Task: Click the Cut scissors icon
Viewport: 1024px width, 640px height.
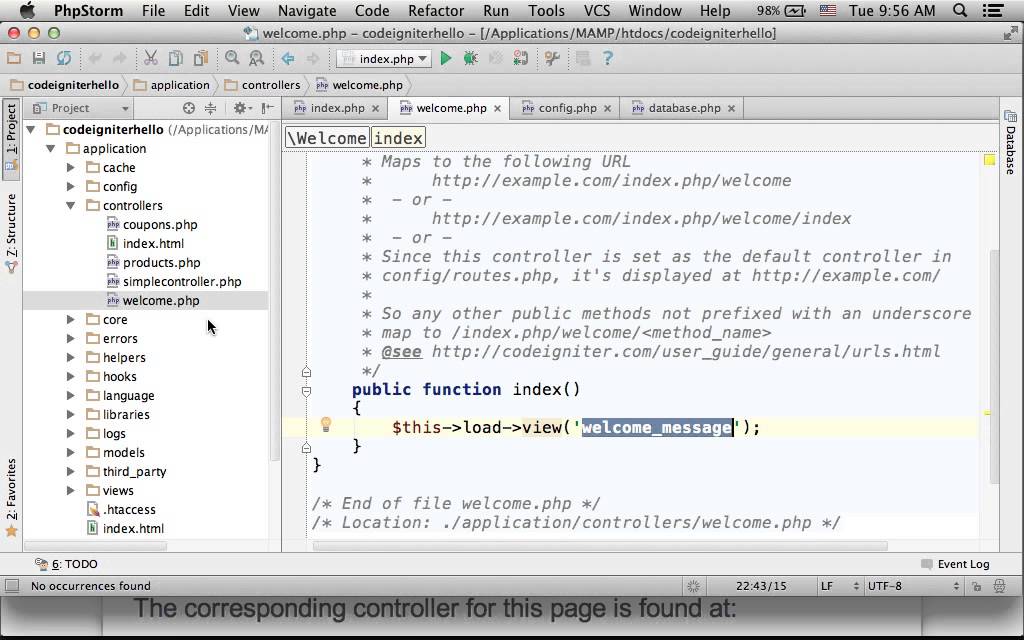Action: [x=150, y=59]
